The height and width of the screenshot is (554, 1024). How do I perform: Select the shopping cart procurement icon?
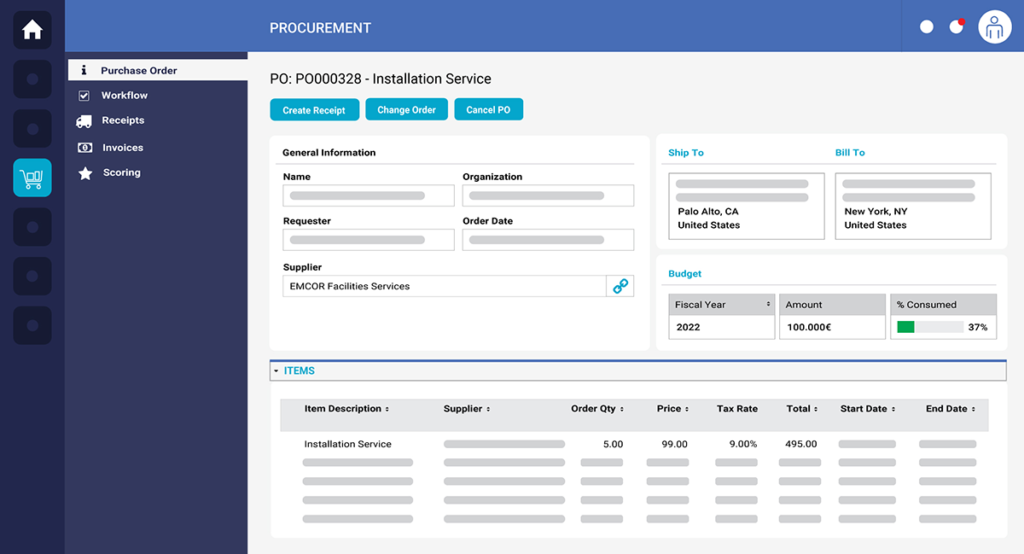(x=32, y=178)
